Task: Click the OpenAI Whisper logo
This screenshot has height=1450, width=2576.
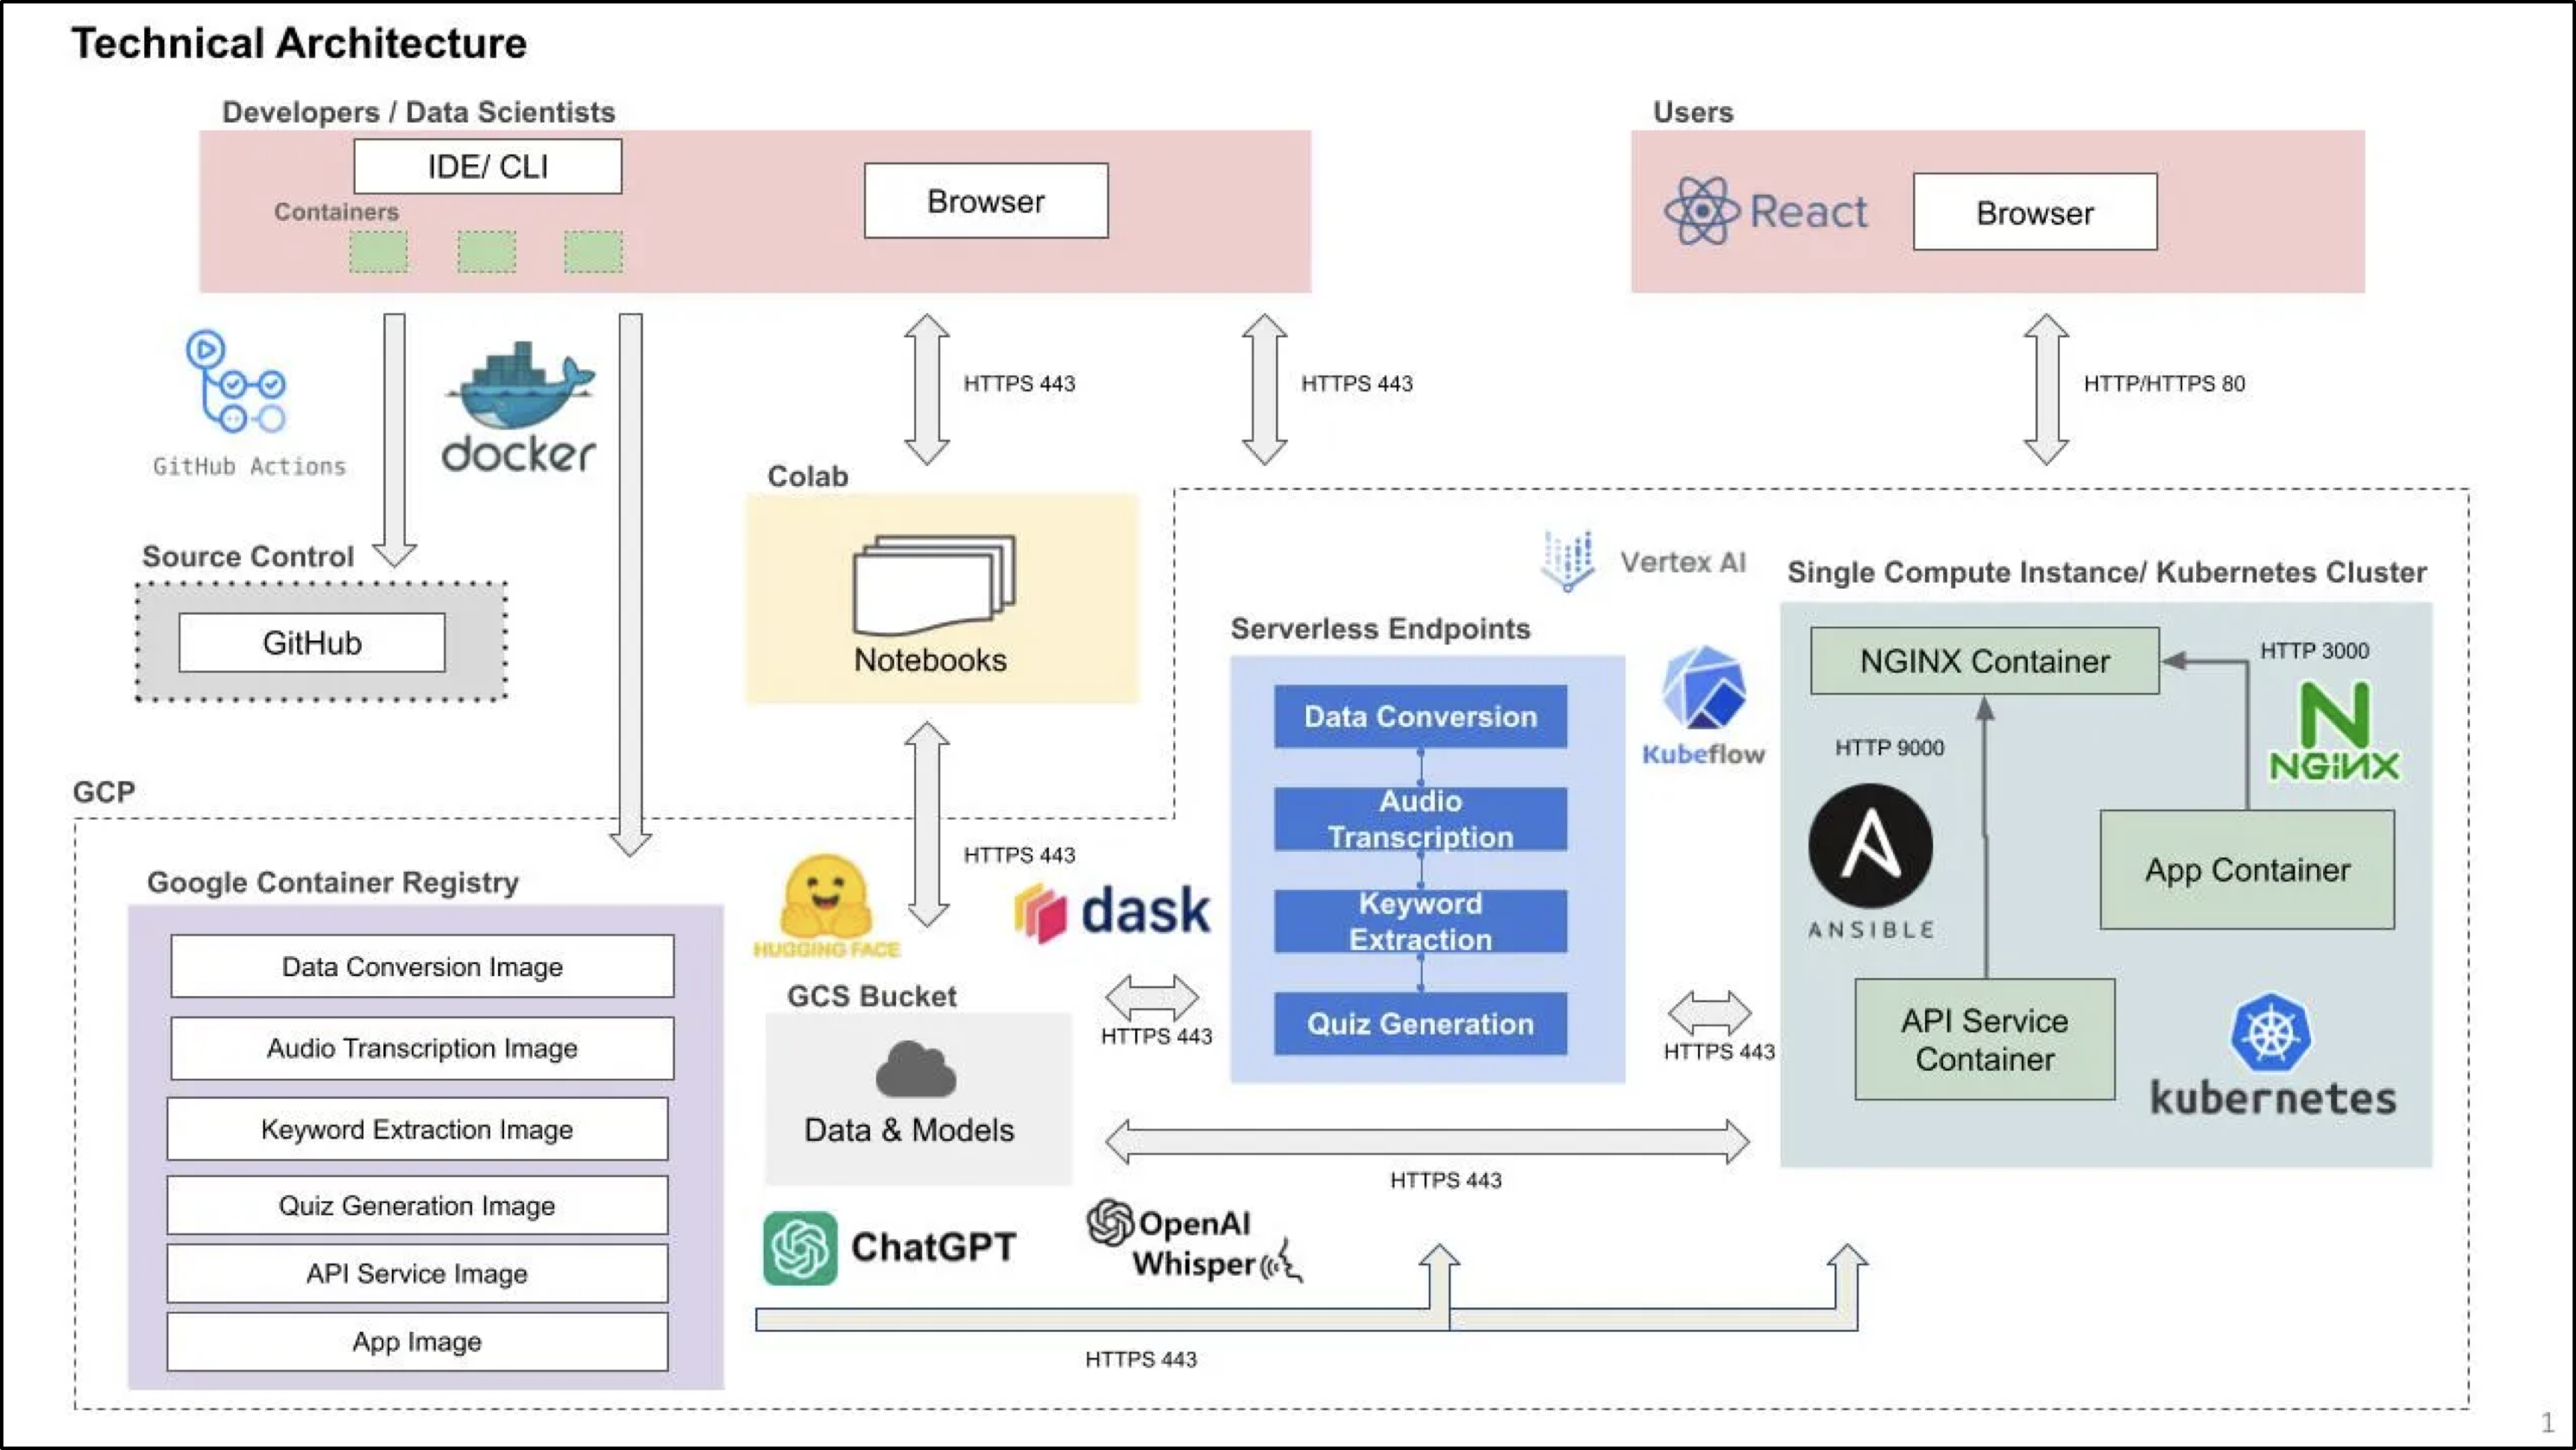Action: 1195,1241
